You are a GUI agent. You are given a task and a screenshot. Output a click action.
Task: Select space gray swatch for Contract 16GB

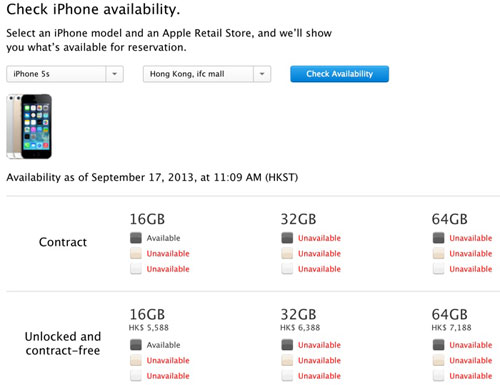[x=136, y=238]
